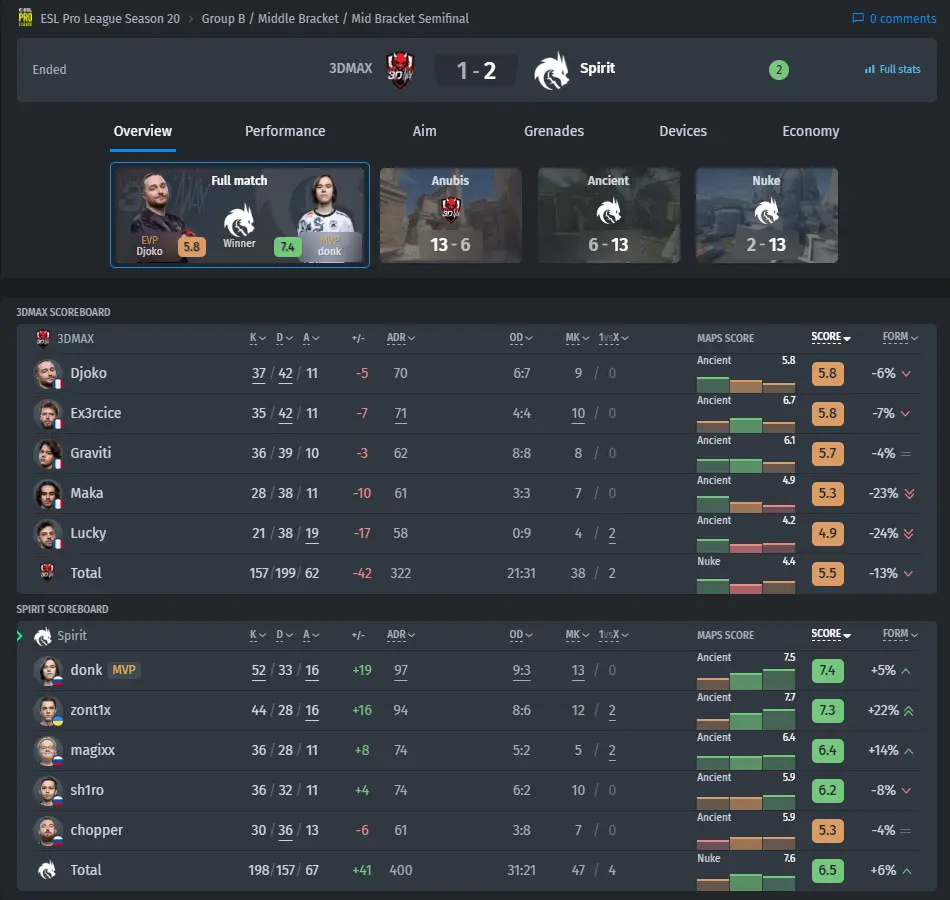Click the ESL Pro League logo icon
The height and width of the screenshot is (900, 950).
[x=25, y=18]
